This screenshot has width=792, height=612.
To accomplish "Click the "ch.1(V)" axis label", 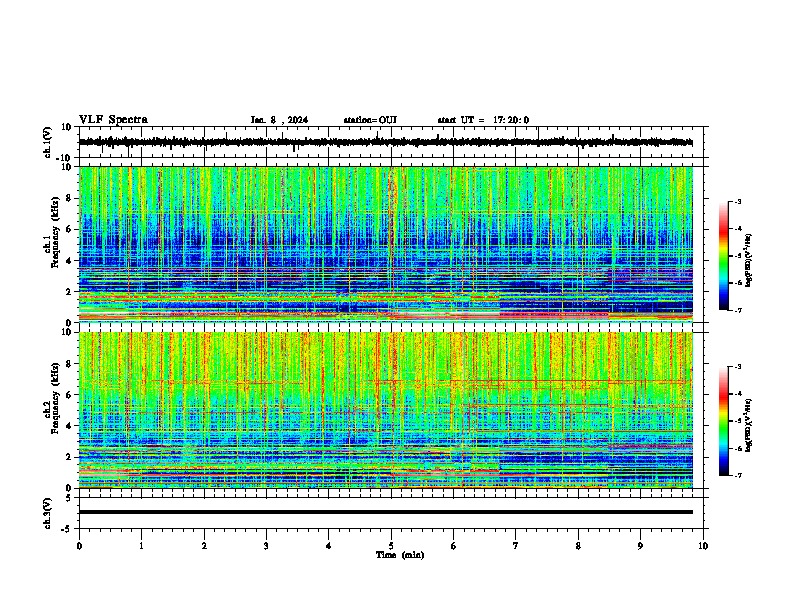I will pos(48,142).
